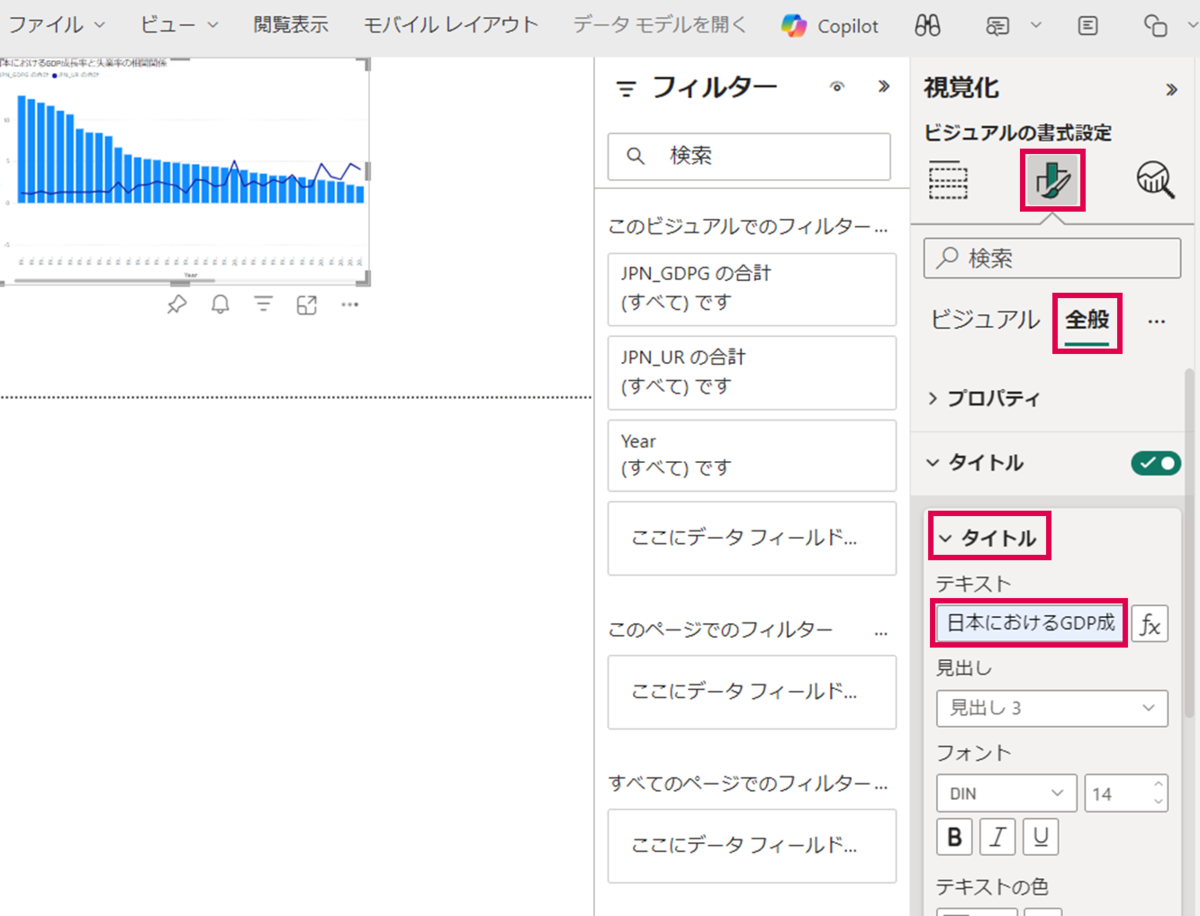Collapse the 視覚化 pane
Viewport: 1200px width, 916px height.
tap(1172, 90)
